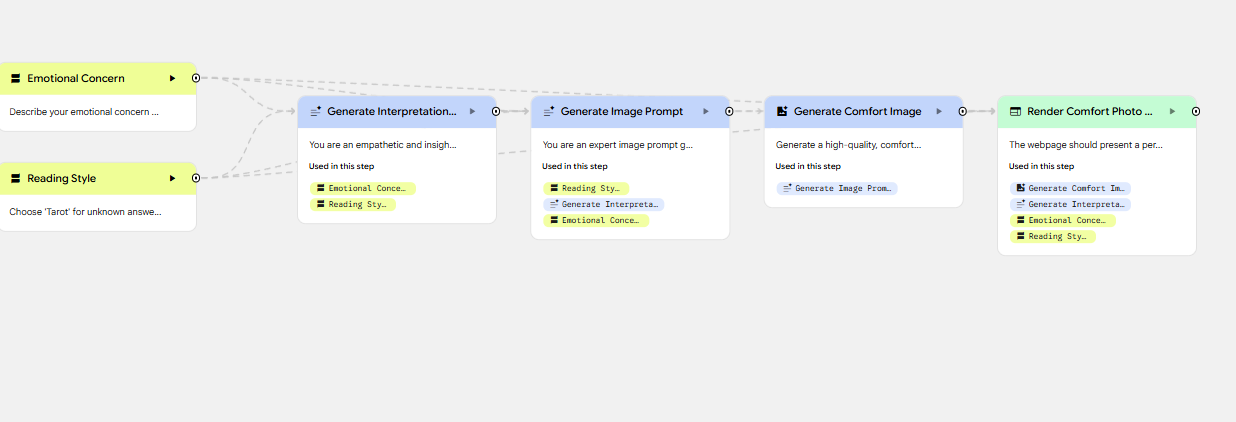The image size is (1236, 422).
Task: Click play arrow on Generate Interpretation node
Action: (472, 112)
